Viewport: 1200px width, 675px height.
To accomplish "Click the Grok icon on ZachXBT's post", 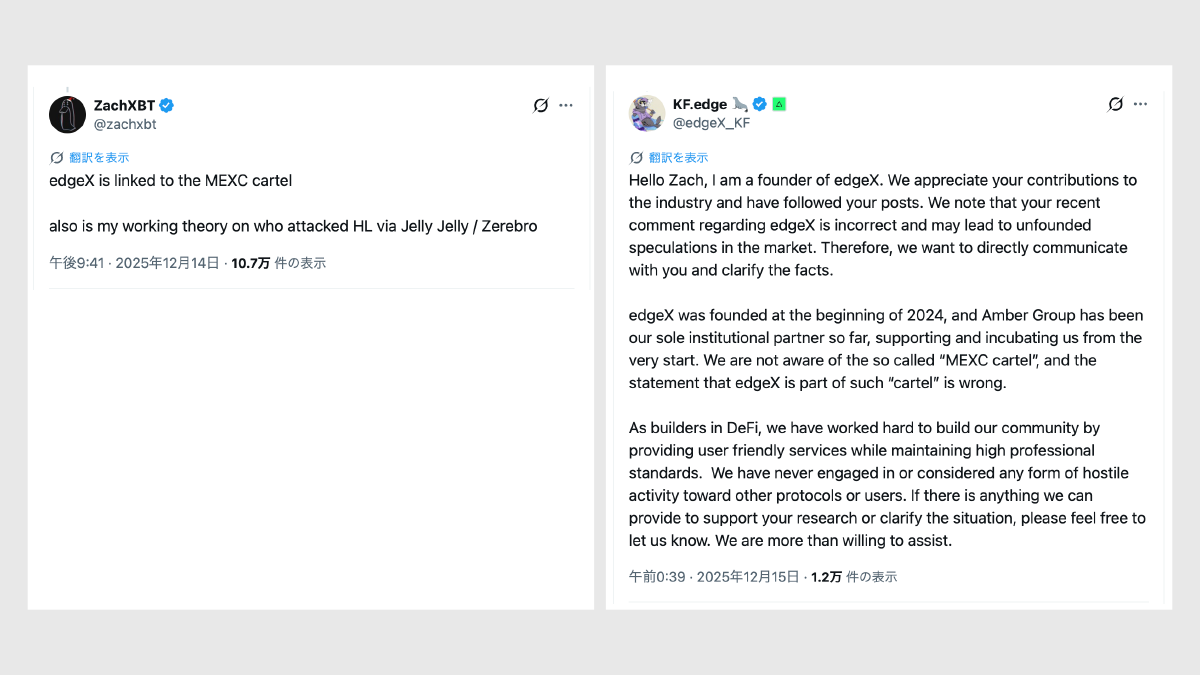I will click(541, 105).
